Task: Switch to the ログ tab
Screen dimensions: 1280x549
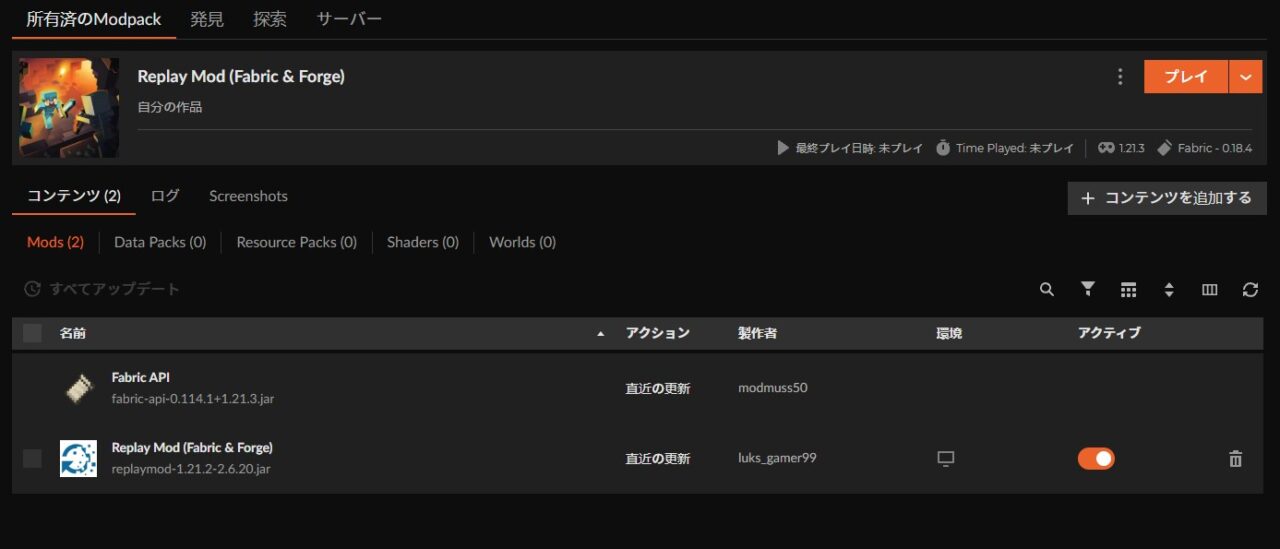Action: (x=165, y=196)
